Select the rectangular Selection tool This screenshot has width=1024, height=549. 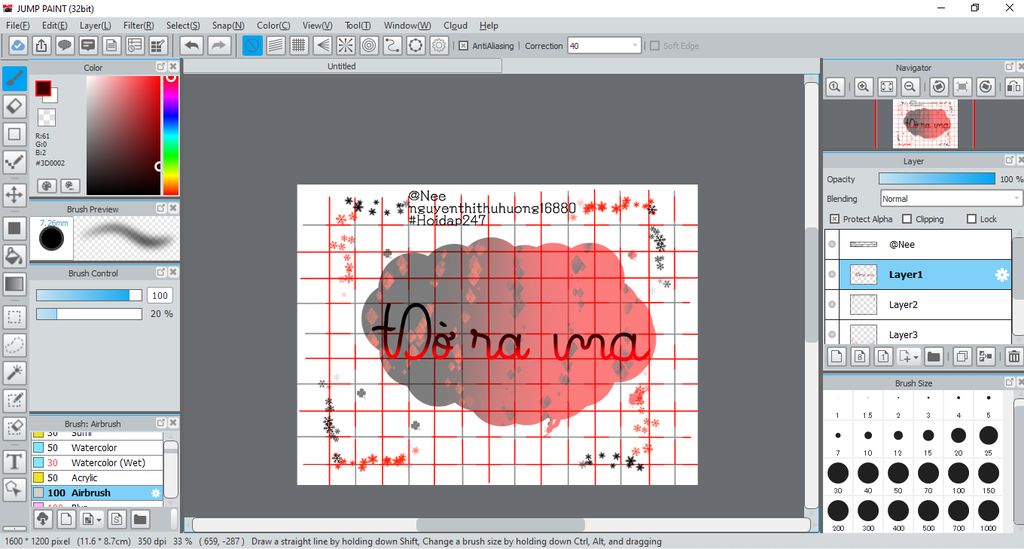[14, 317]
